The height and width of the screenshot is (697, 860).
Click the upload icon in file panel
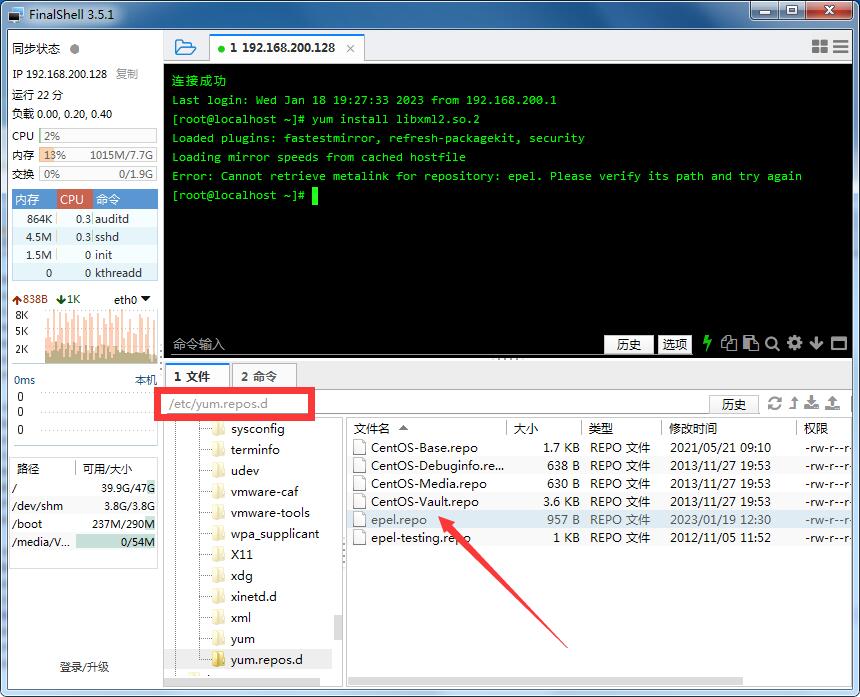click(x=832, y=403)
